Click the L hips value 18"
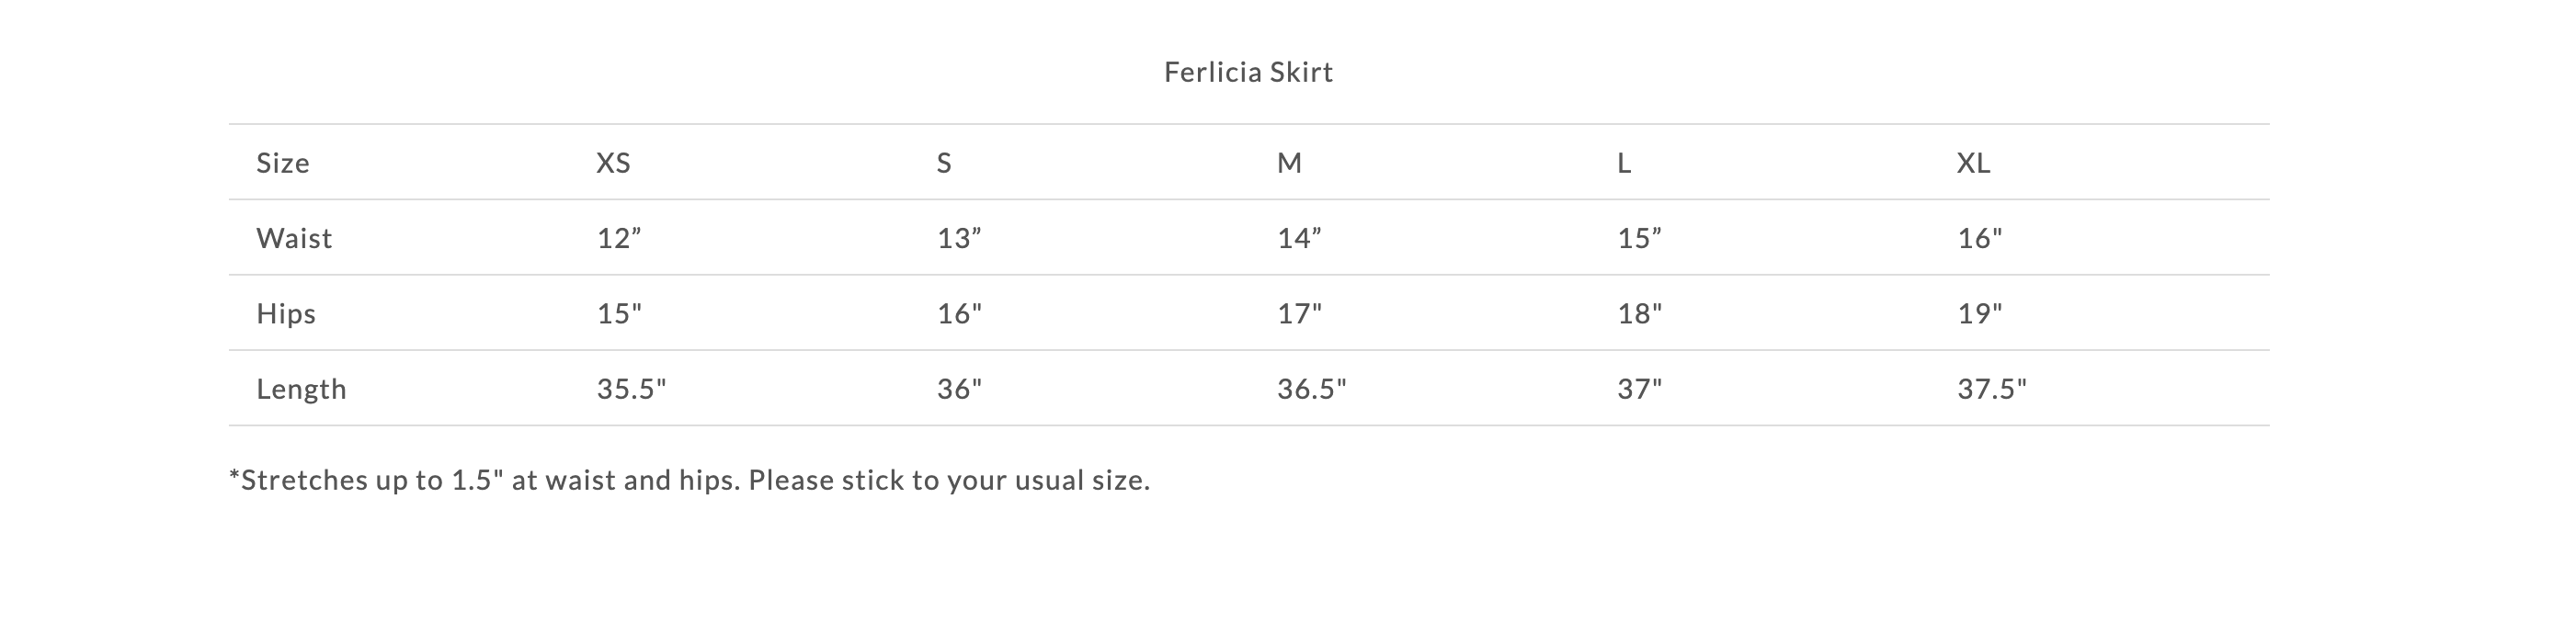 click(1639, 314)
